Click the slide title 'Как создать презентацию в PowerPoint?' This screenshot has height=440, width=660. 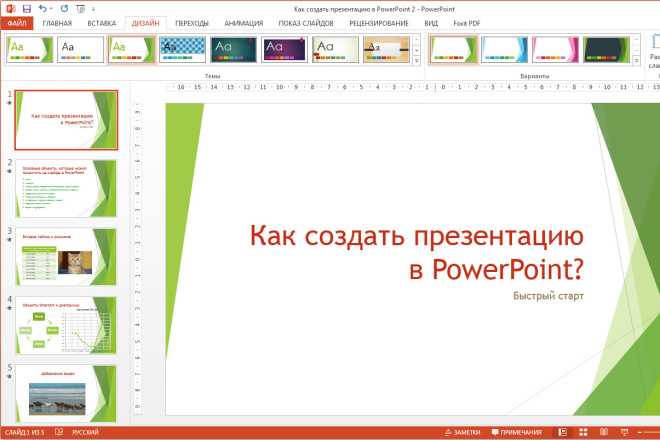(417, 252)
